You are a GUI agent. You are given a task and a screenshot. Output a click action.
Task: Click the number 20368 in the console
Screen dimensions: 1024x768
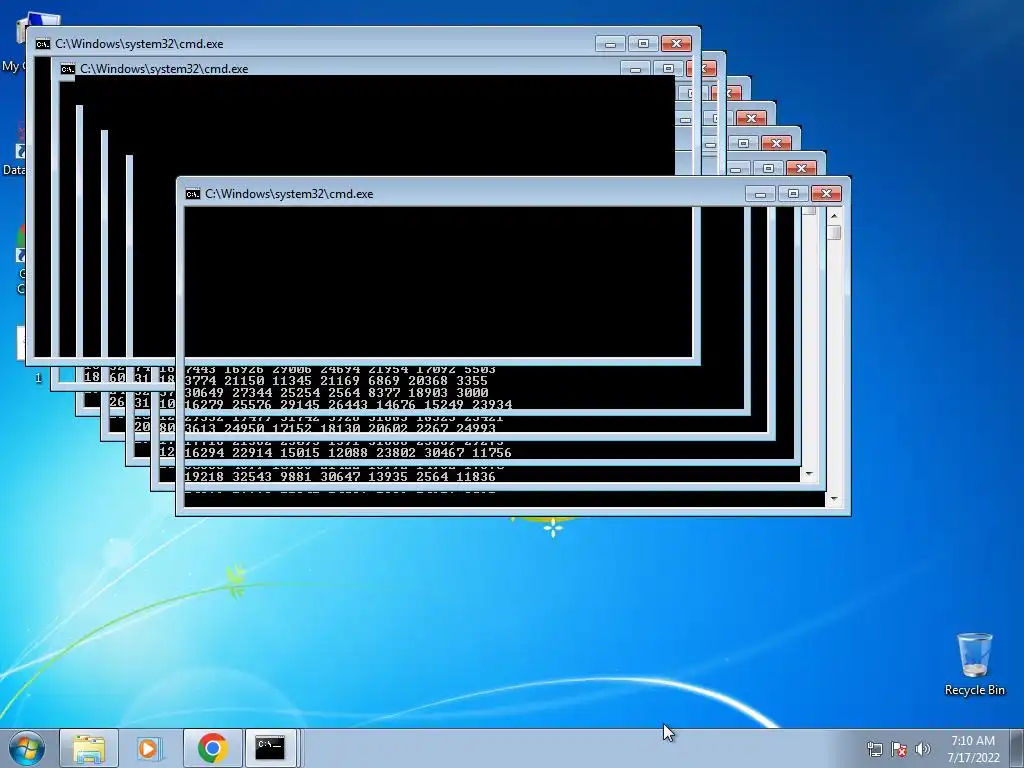click(428, 381)
